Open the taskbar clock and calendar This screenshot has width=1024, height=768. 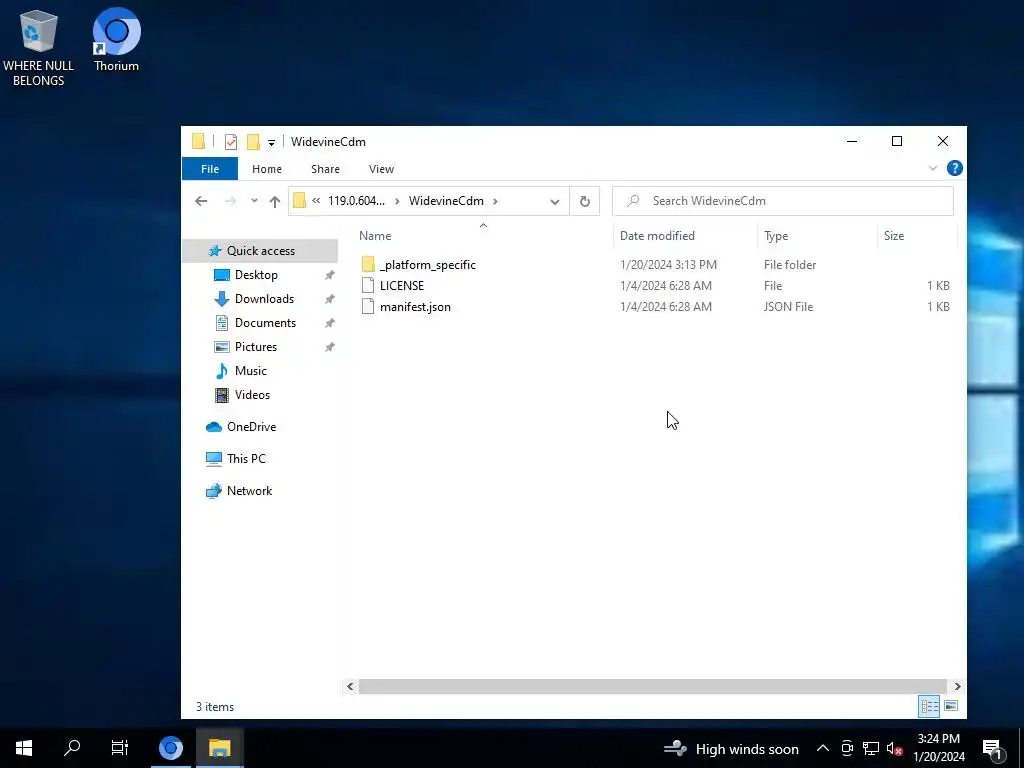point(938,748)
